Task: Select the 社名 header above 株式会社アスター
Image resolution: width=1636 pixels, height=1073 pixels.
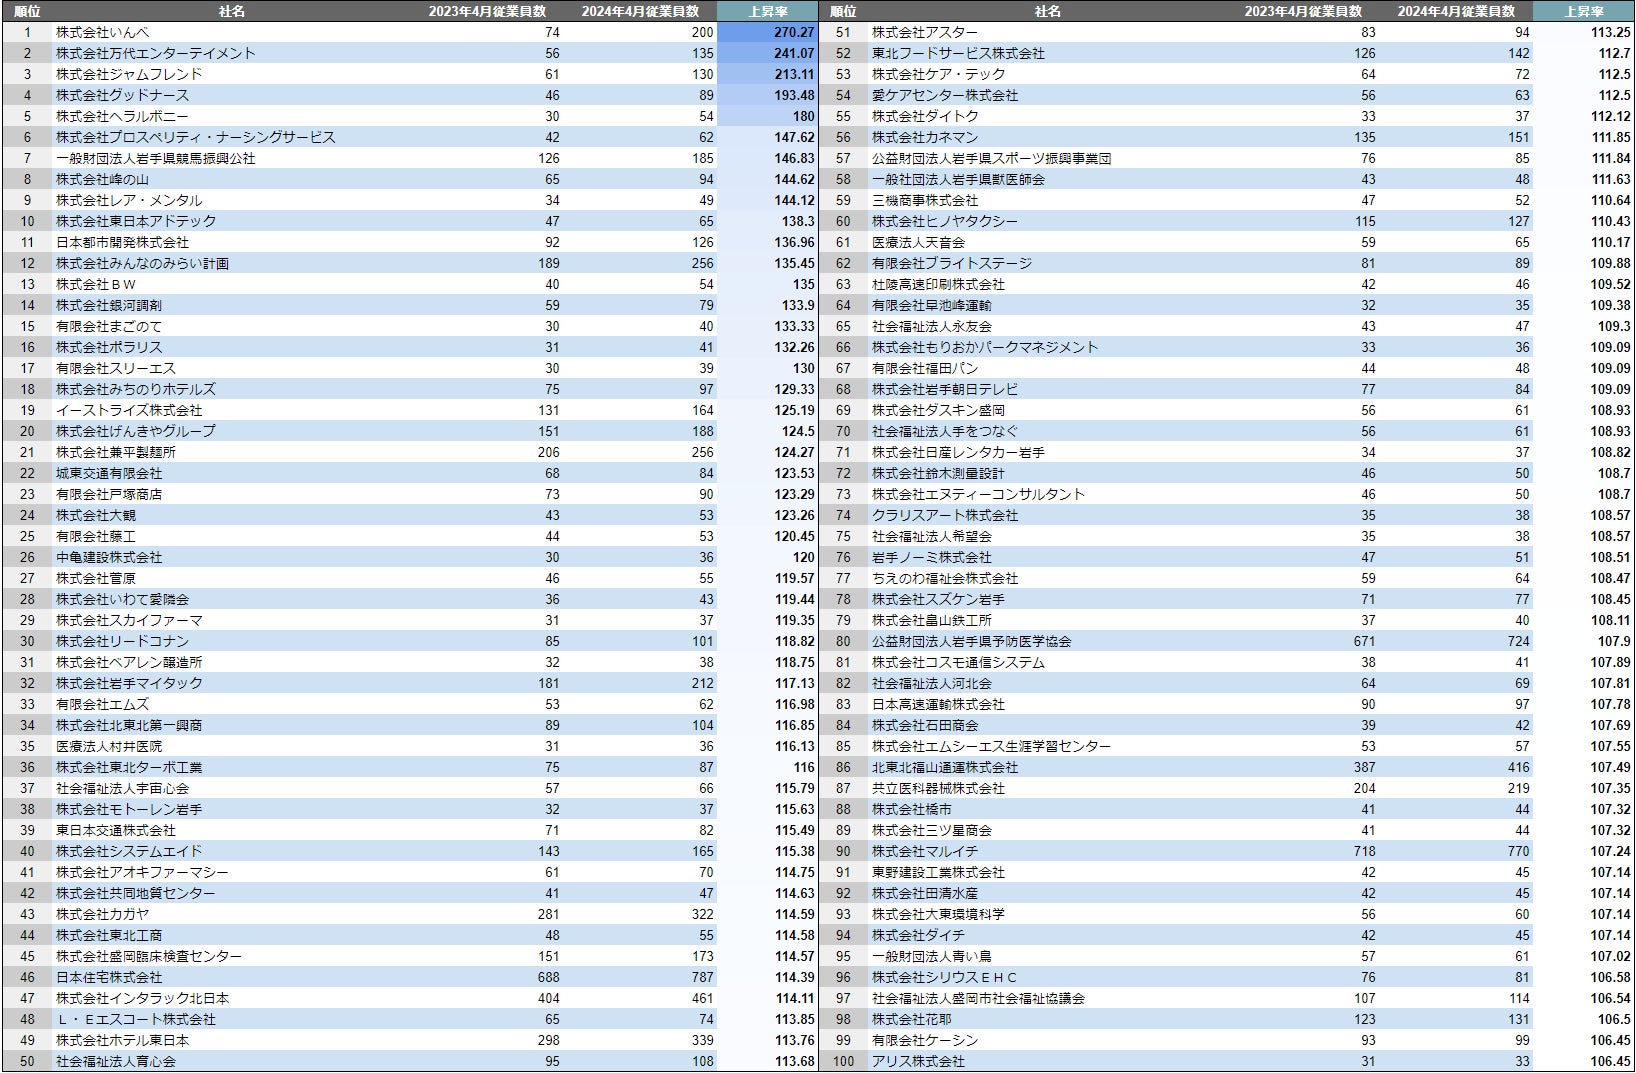Action: click(x=1047, y=11)
